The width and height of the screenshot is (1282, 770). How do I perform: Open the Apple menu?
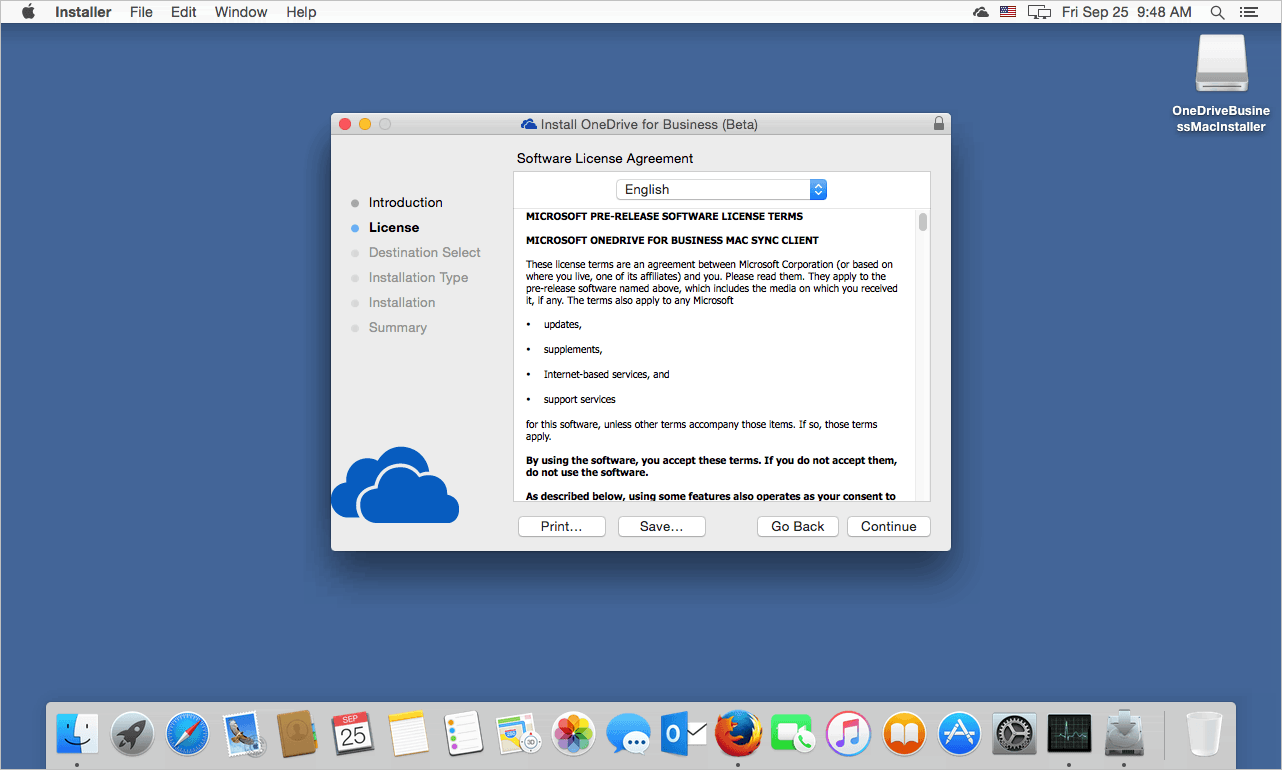click(28, 12)
